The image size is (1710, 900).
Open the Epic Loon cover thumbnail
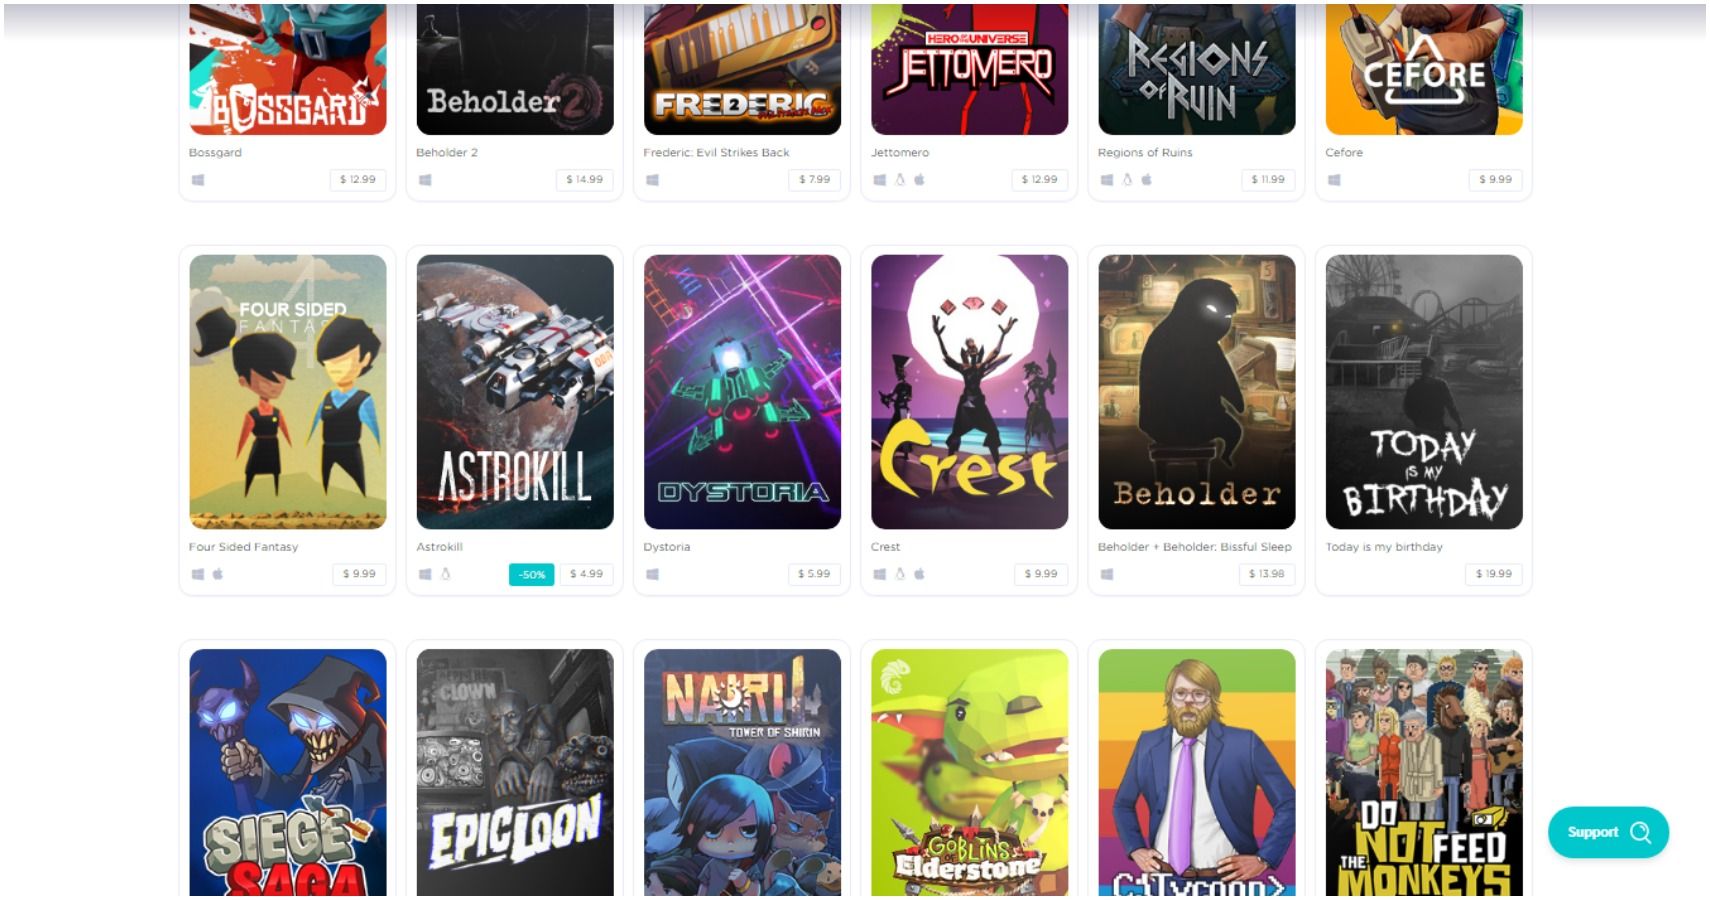[x=515, y=772]
